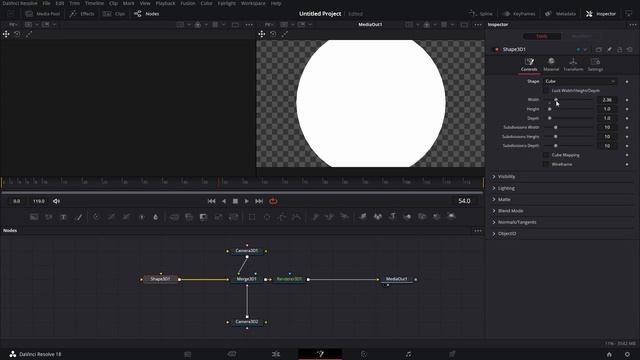Select the Camera3D1 node
The width and height of the screenshot is (640, 360).
tap(247, 251)
